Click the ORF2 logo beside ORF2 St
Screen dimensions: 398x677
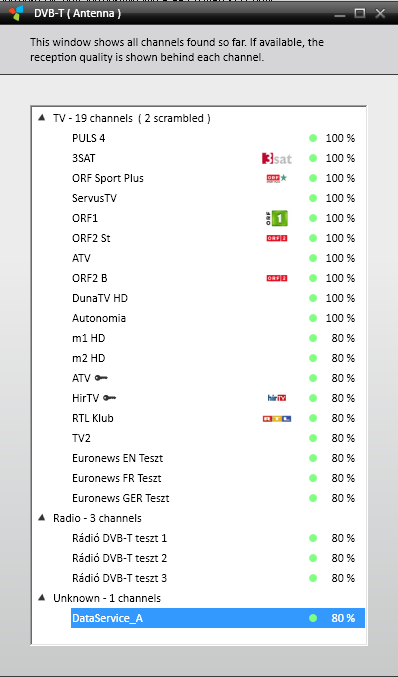click(277, 238)
